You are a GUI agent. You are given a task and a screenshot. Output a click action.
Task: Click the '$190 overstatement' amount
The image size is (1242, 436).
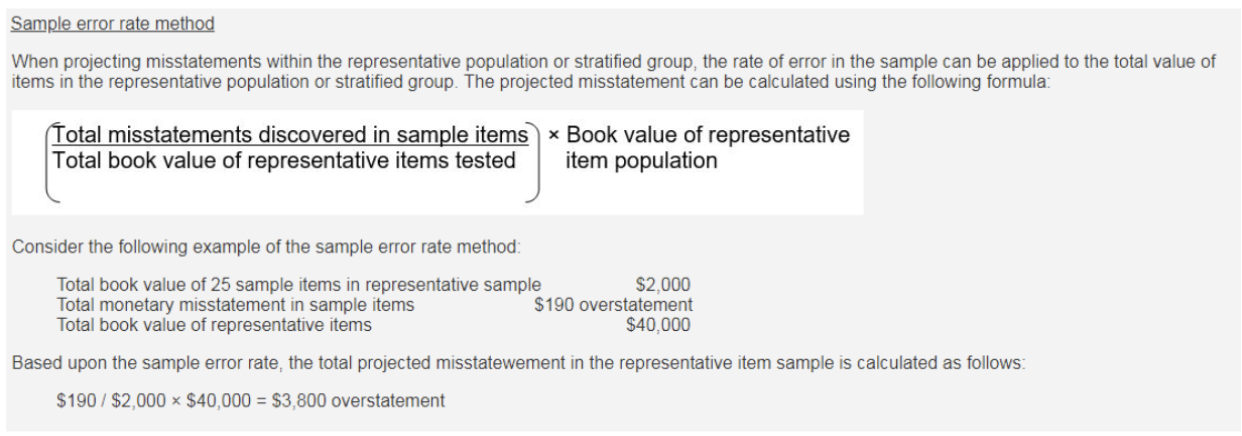613,305
